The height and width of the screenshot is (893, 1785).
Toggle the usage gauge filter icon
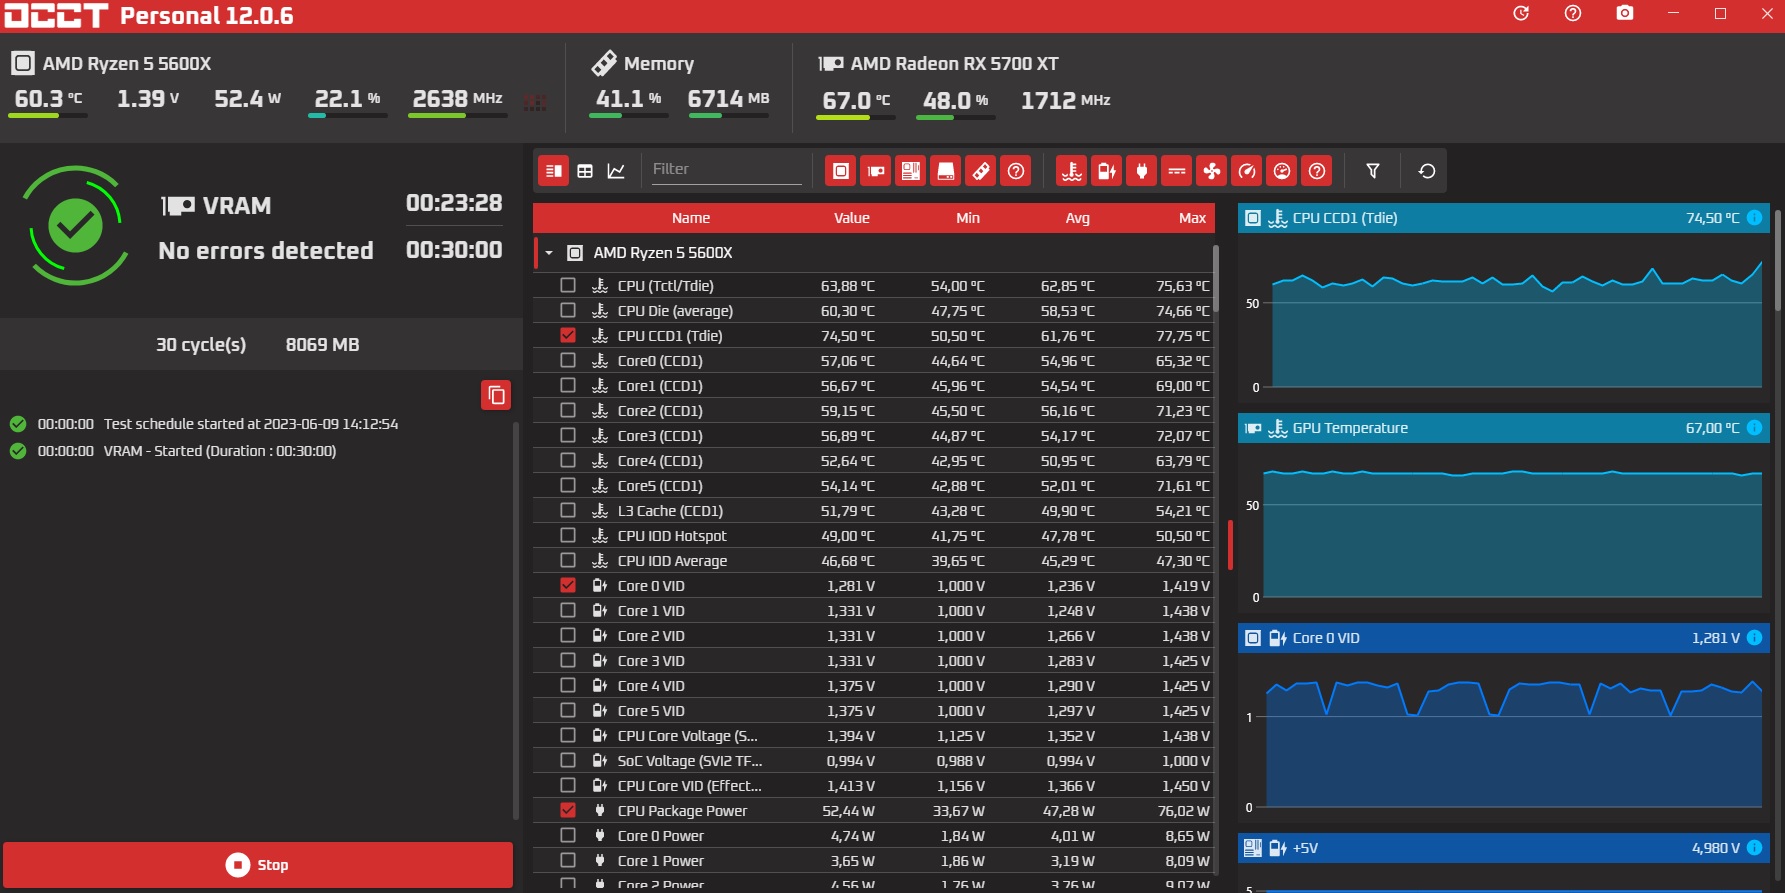[x=1282, y=171]
